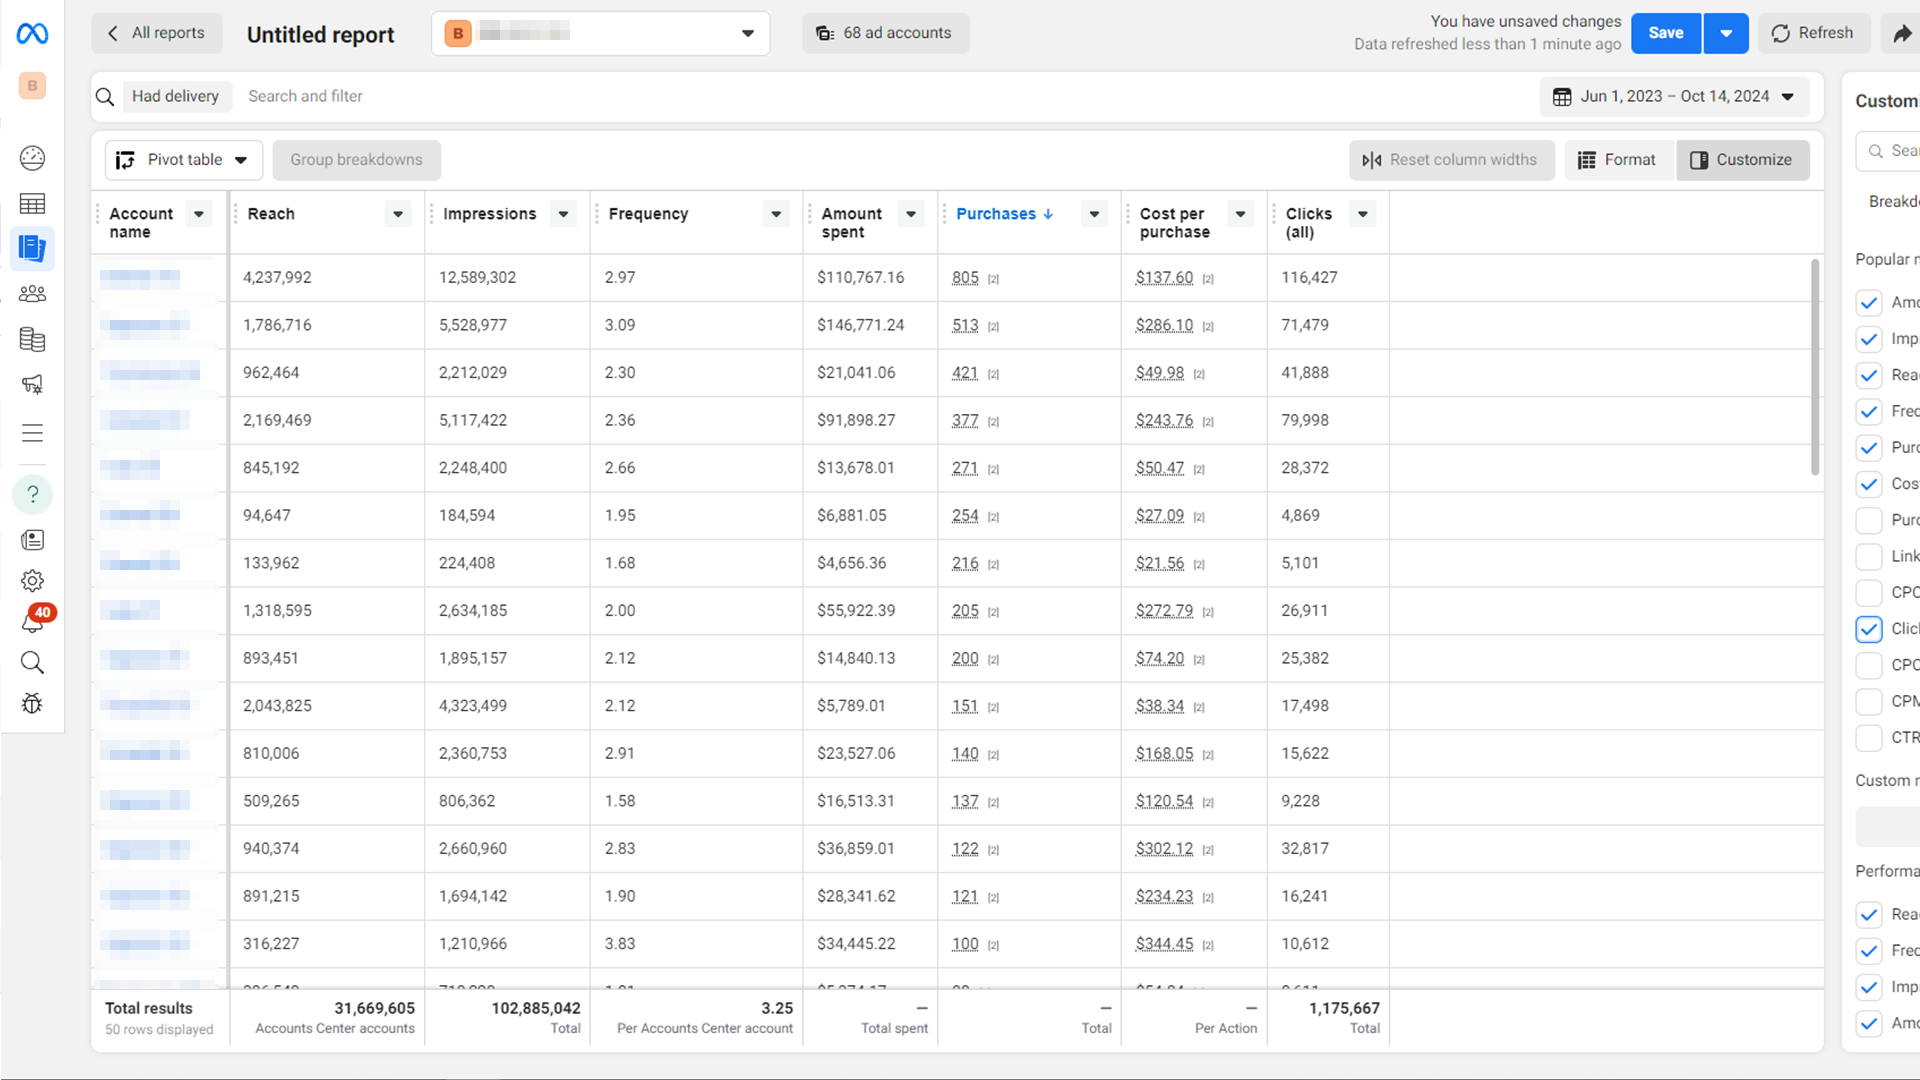Open the audiences people icon in sidebar
Screen dimensions: 1920x1080
(x=32, y=294)
